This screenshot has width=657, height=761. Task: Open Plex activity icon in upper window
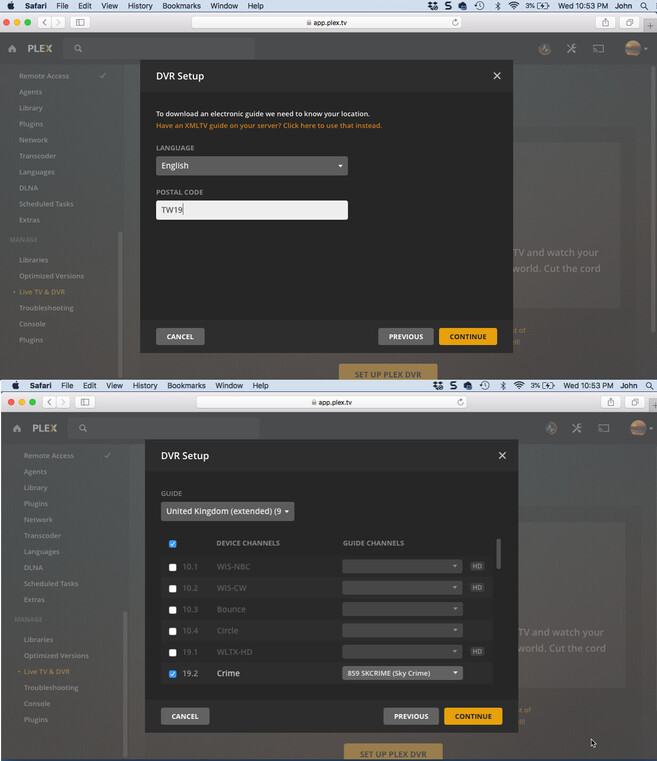point(545,49)
